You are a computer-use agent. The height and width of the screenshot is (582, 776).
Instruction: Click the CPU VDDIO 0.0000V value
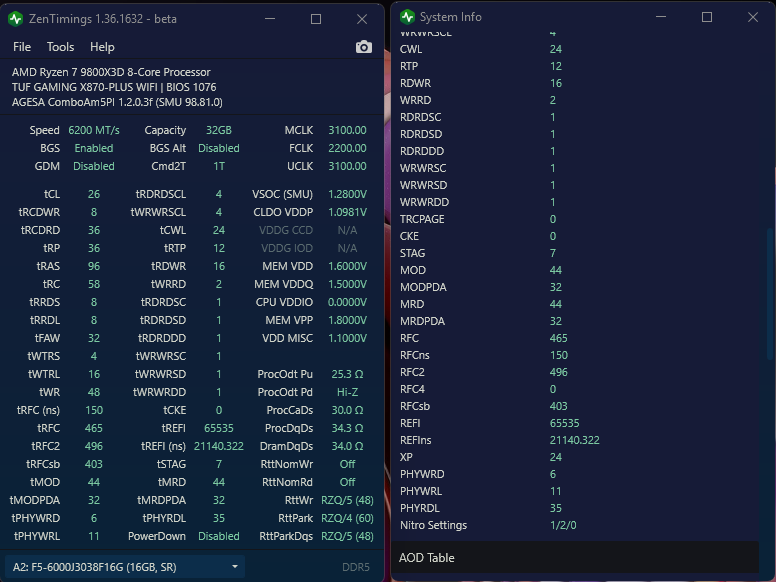(347, 302)
